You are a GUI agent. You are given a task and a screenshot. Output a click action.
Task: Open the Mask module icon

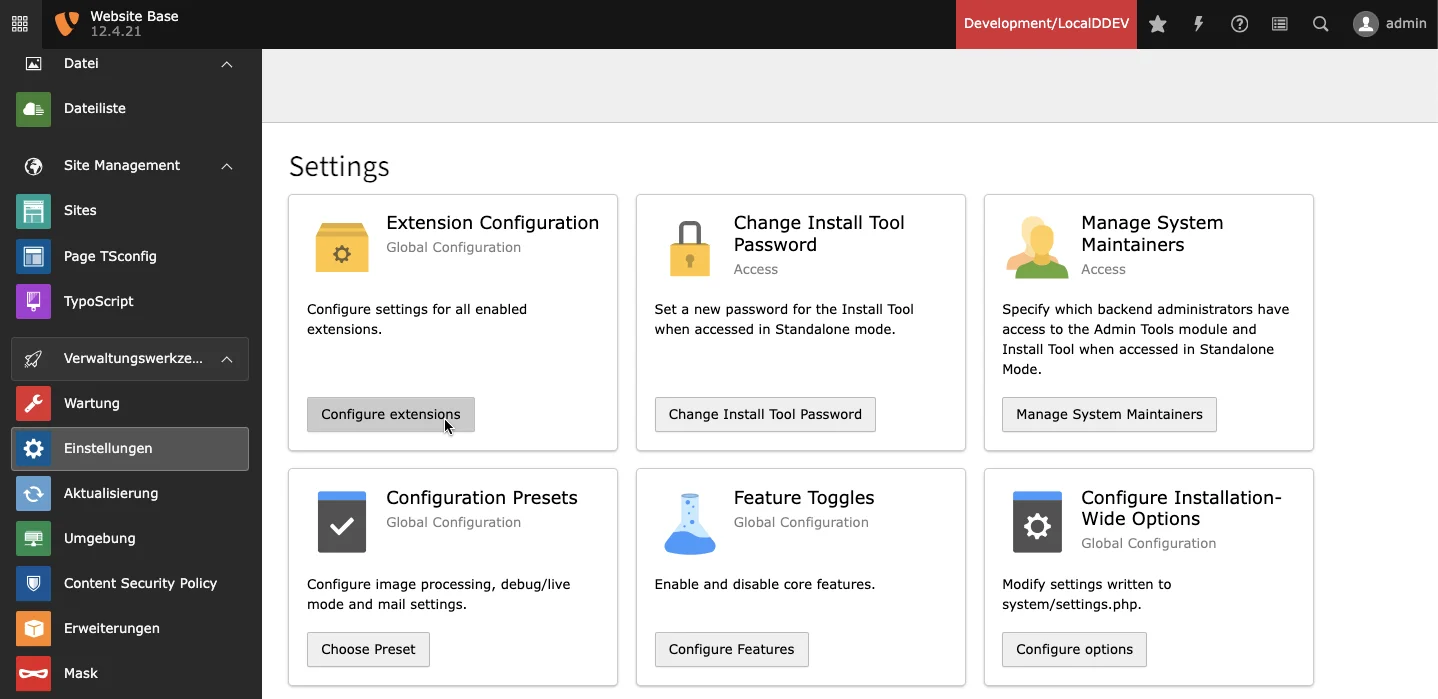(x=33, y=674)
